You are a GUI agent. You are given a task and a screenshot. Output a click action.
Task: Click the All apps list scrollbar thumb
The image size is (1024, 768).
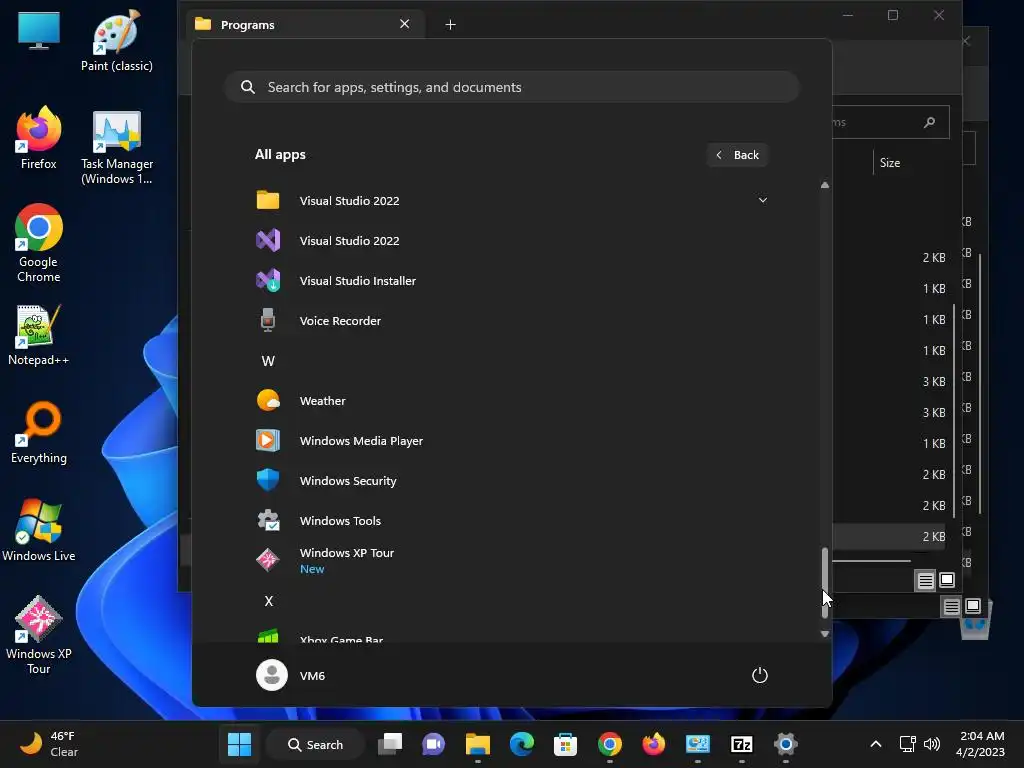click(825, 583)
